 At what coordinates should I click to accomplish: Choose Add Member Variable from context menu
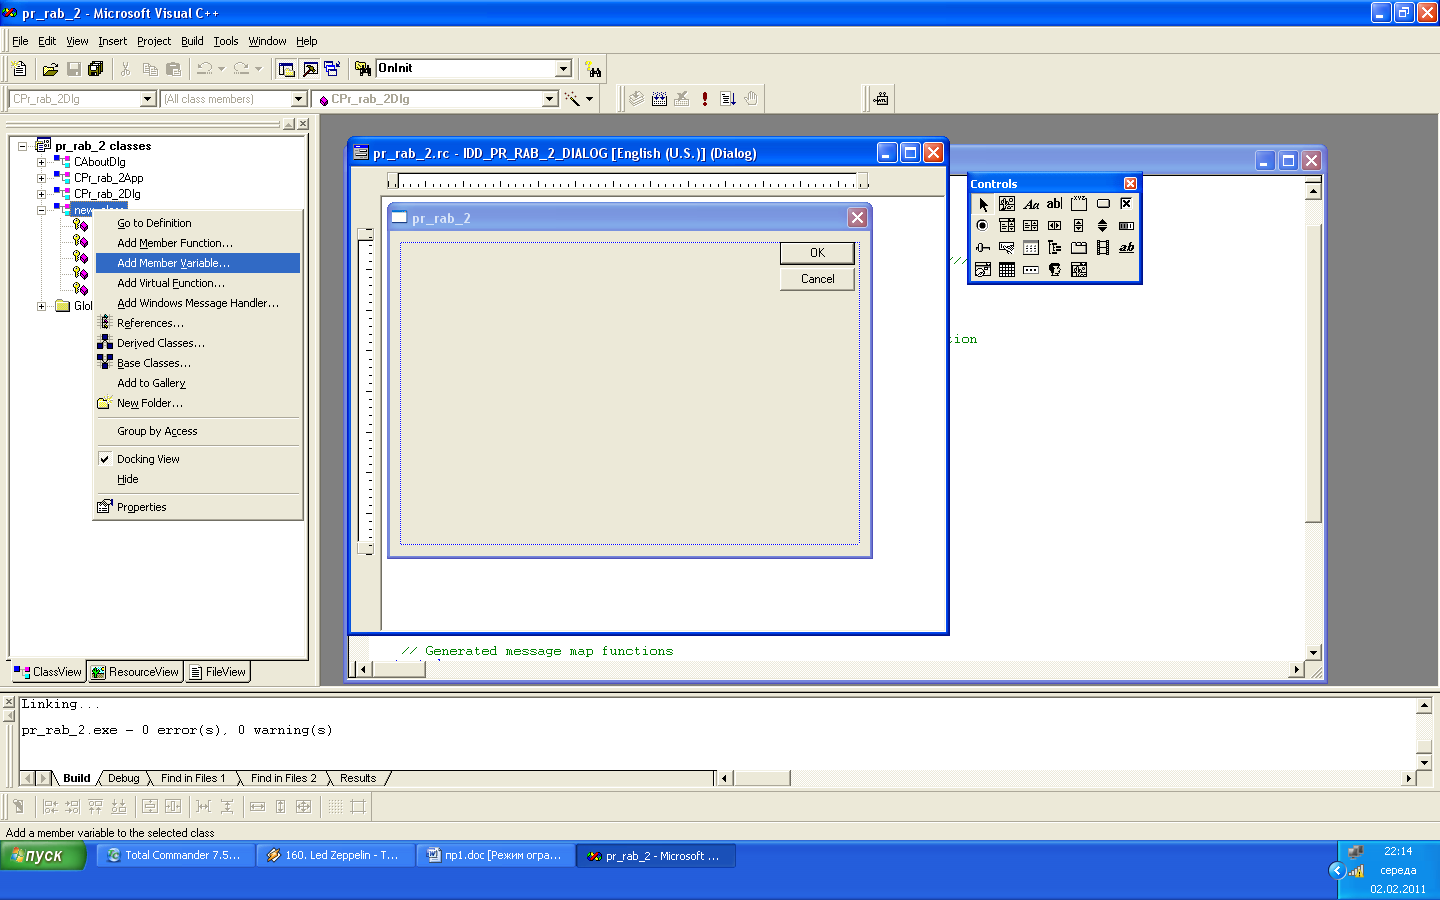(197, 263)
